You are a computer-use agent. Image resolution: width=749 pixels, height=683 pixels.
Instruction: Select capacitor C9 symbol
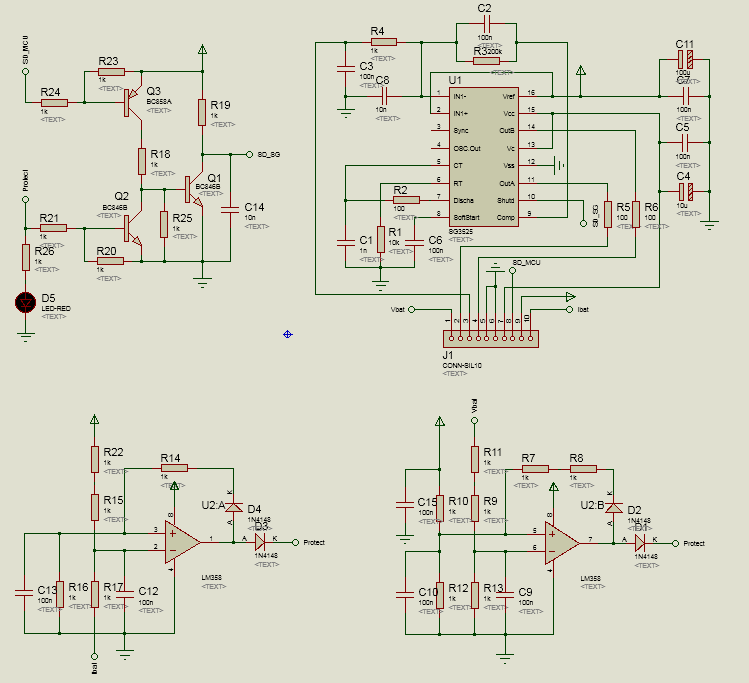(505, 595)
